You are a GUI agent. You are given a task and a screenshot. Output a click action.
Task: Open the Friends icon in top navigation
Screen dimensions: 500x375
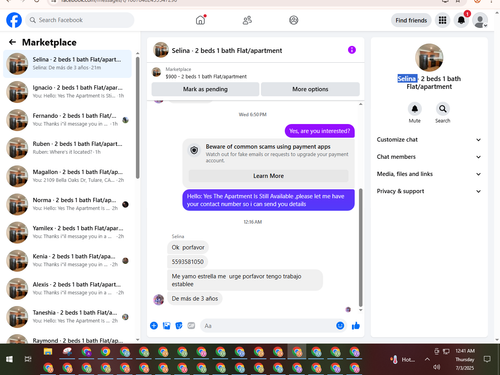click(x=247, y=20)
